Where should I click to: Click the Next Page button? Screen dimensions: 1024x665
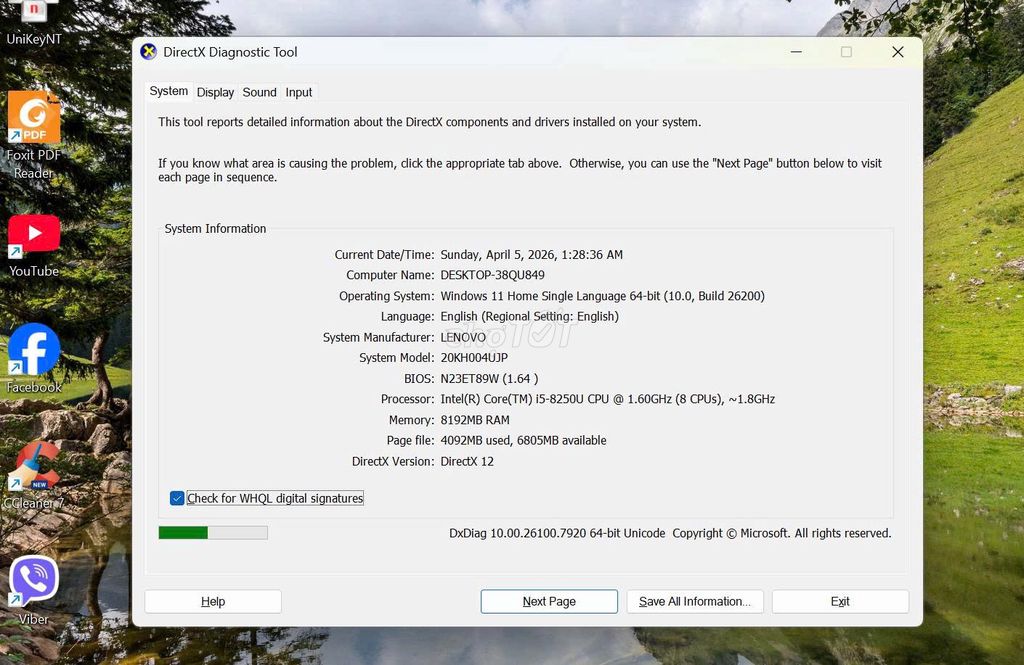pyautogui.click(x=549, y=601)
